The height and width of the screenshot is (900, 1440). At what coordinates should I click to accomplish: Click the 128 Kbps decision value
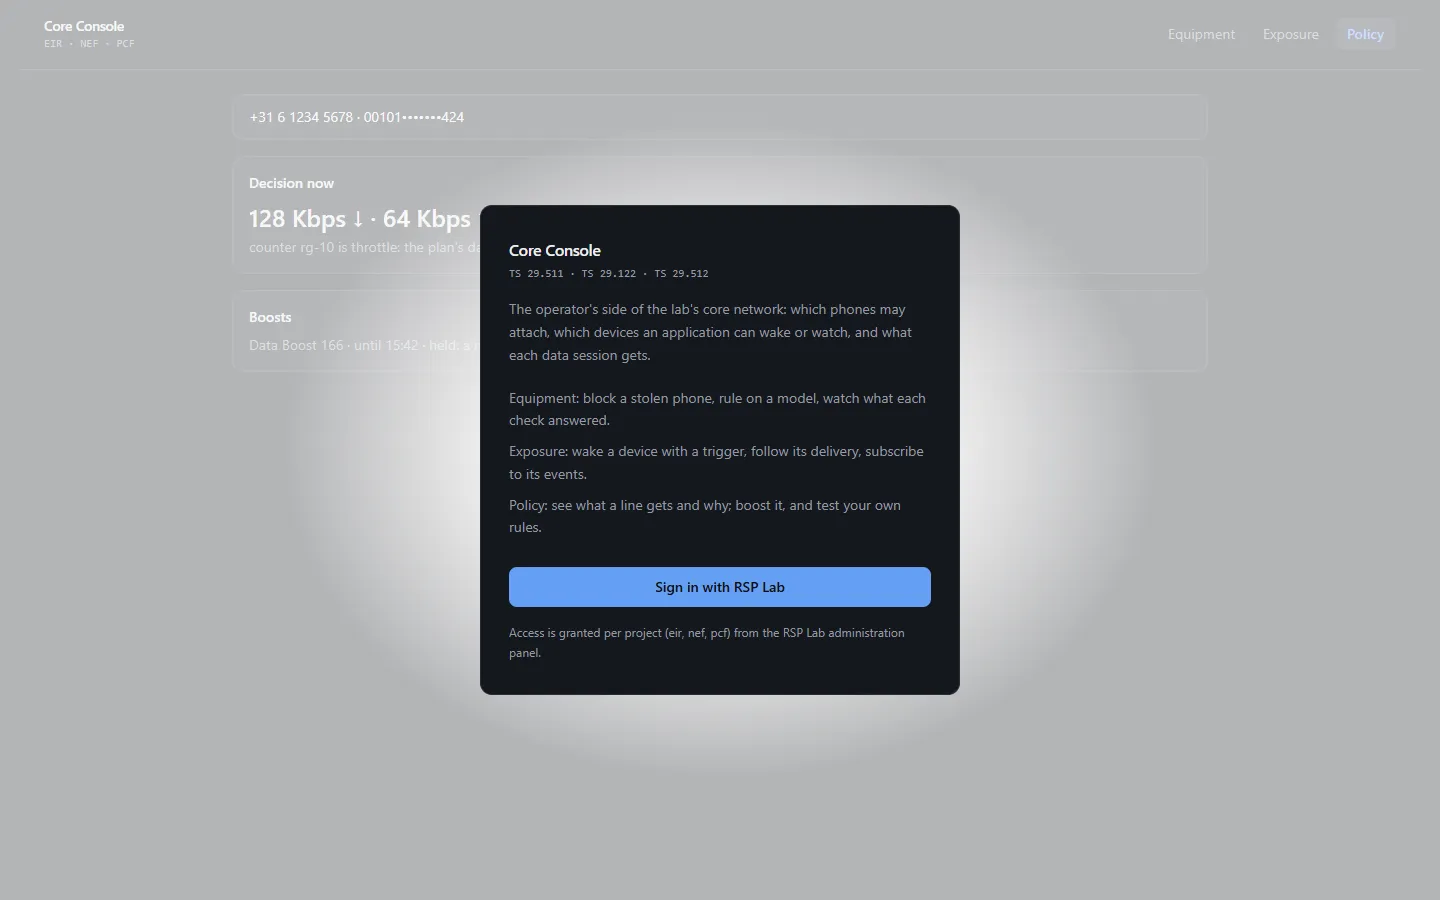359,219
